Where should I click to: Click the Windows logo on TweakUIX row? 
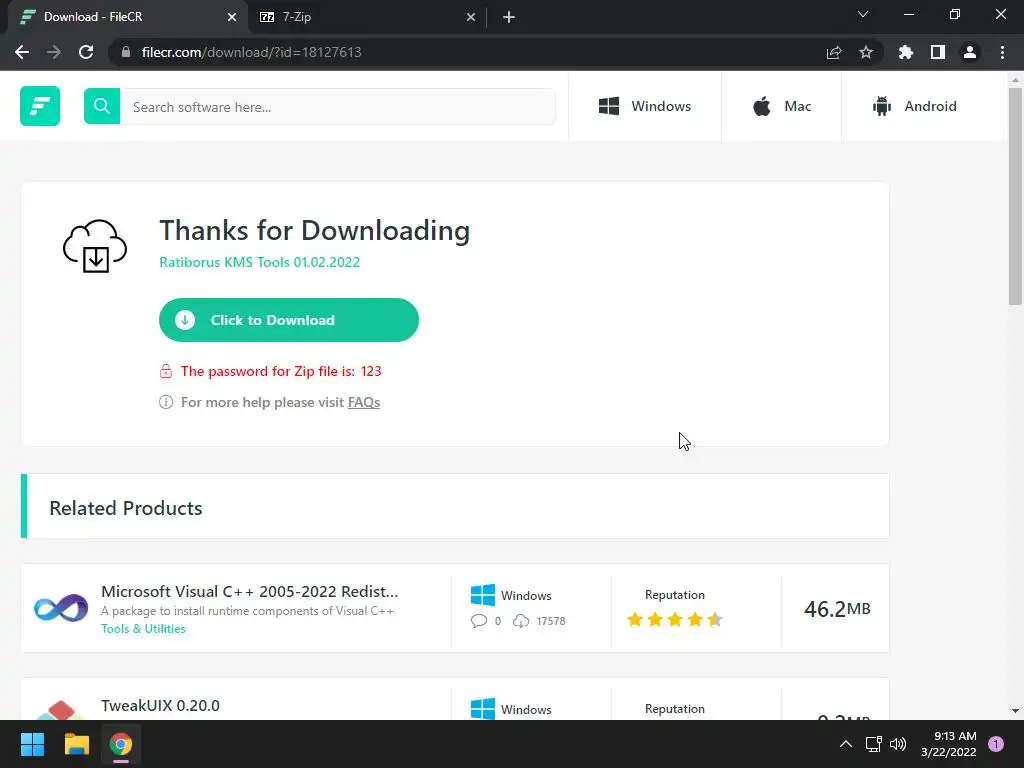coord(483,709)
